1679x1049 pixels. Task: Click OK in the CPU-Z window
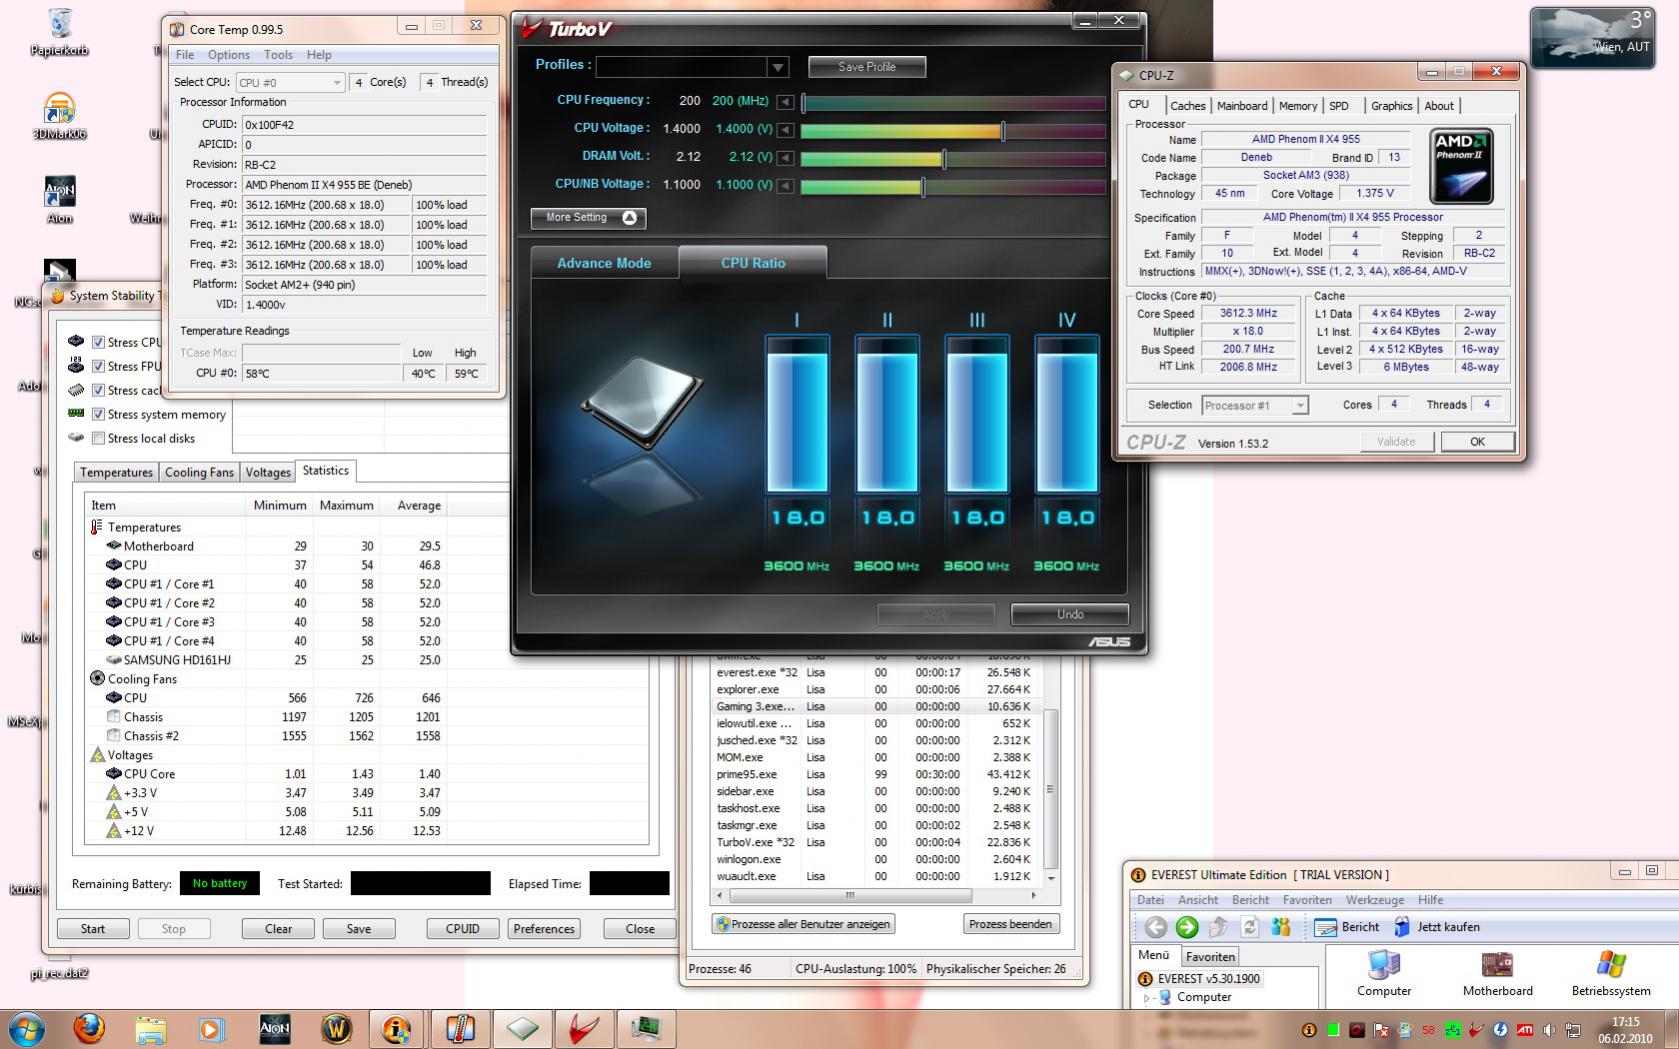[1477, 442]
